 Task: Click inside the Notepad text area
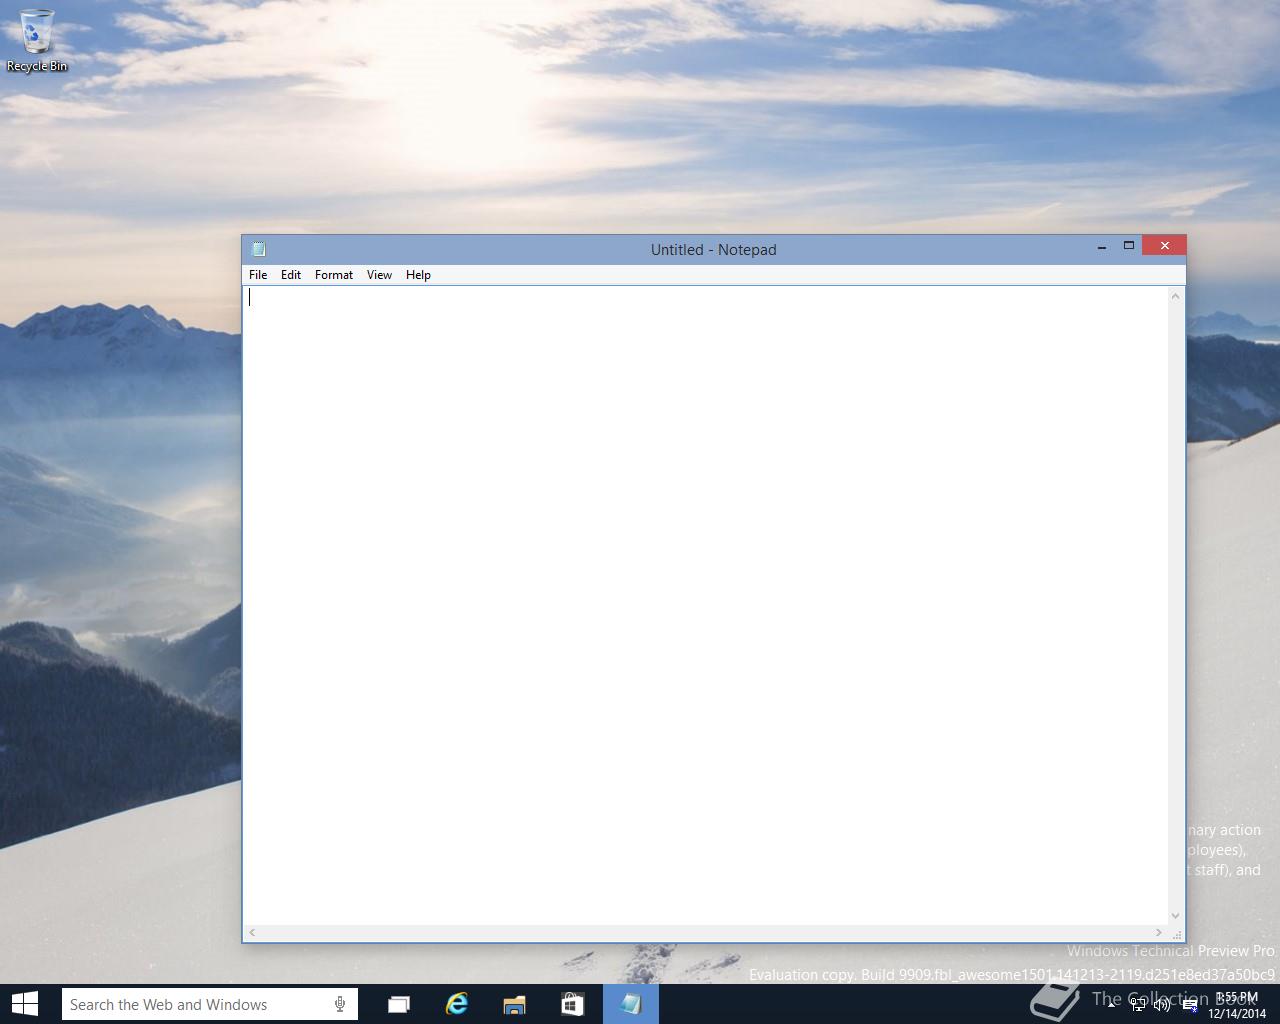click(x=706, y=605)
